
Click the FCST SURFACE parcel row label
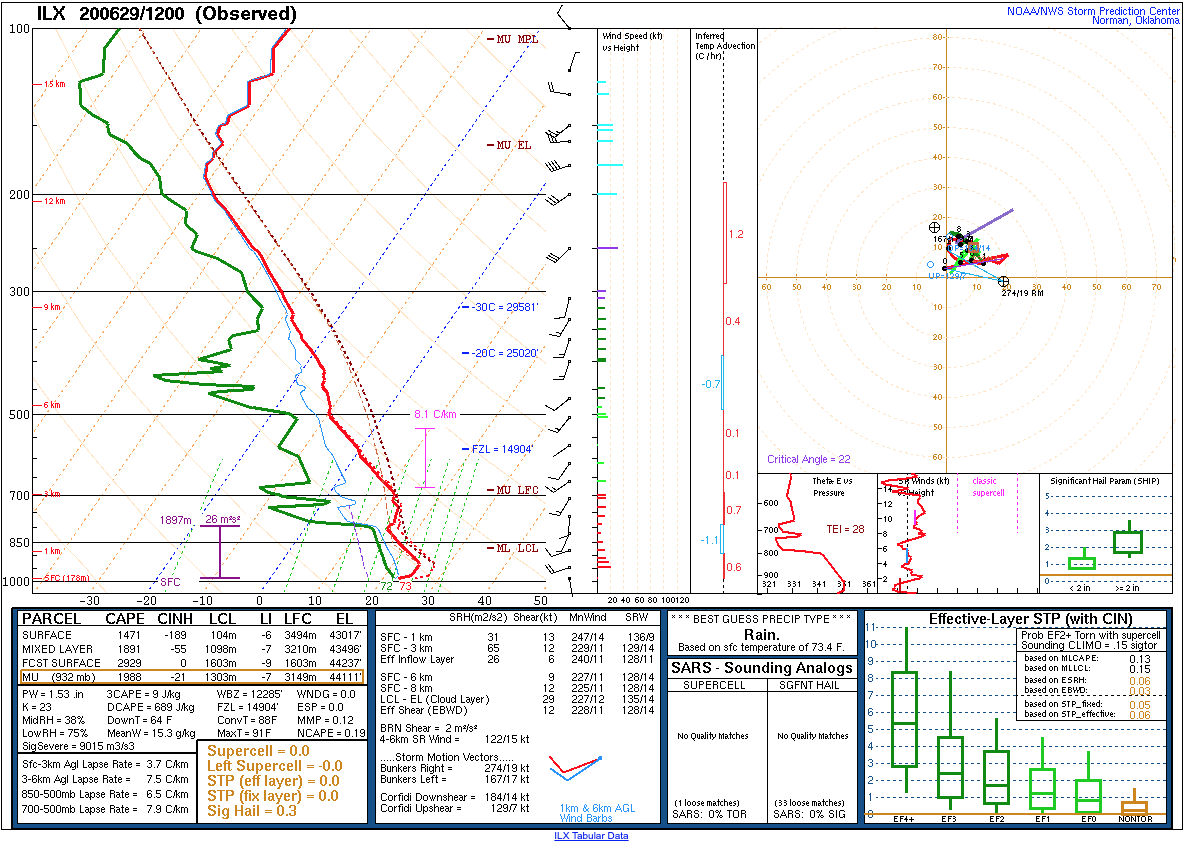tap(61, 663)
